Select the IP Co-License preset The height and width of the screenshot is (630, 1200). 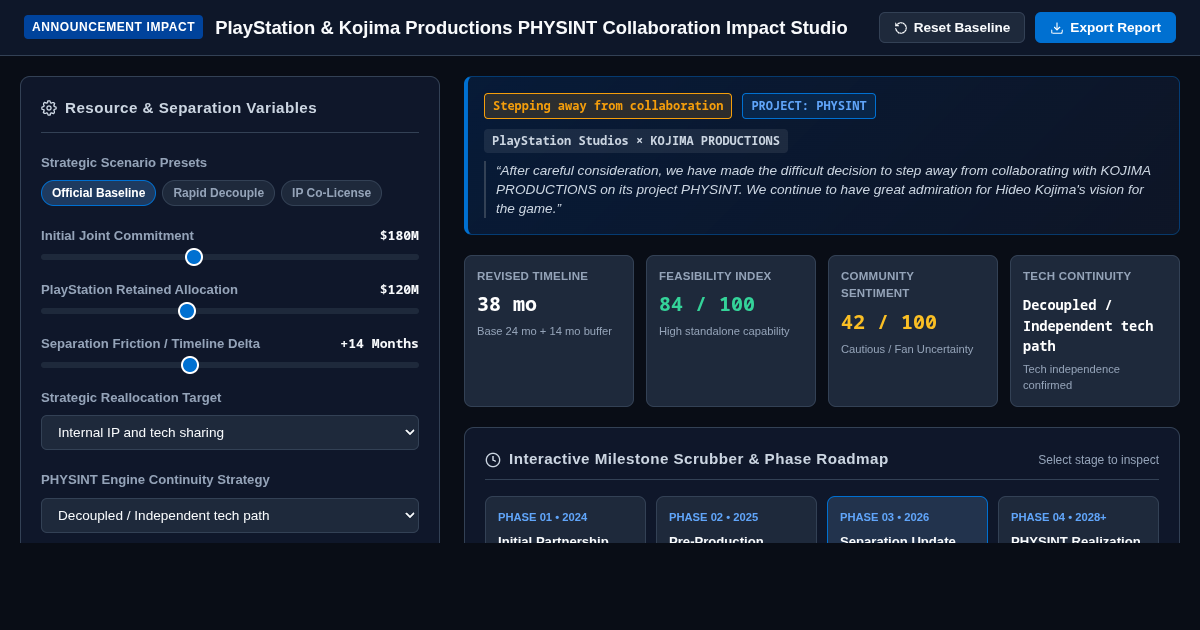point(331,193)
